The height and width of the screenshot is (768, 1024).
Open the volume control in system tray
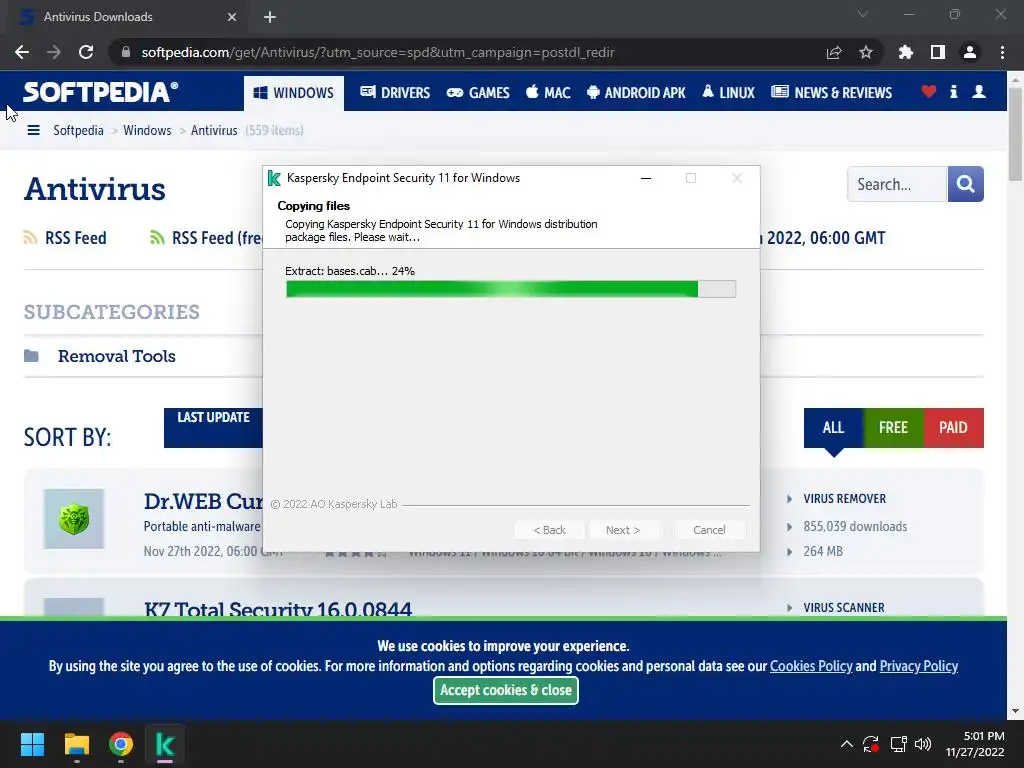[923, 744]
